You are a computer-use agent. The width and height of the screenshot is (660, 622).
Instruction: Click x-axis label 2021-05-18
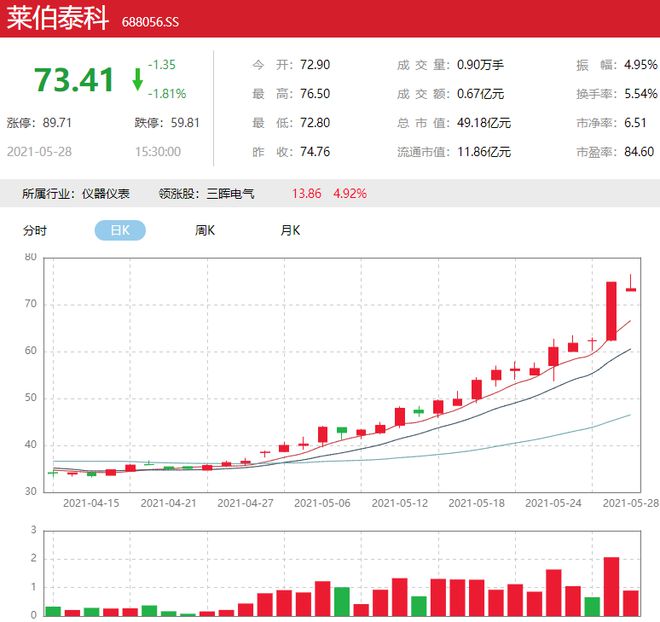tap(476, 503)
